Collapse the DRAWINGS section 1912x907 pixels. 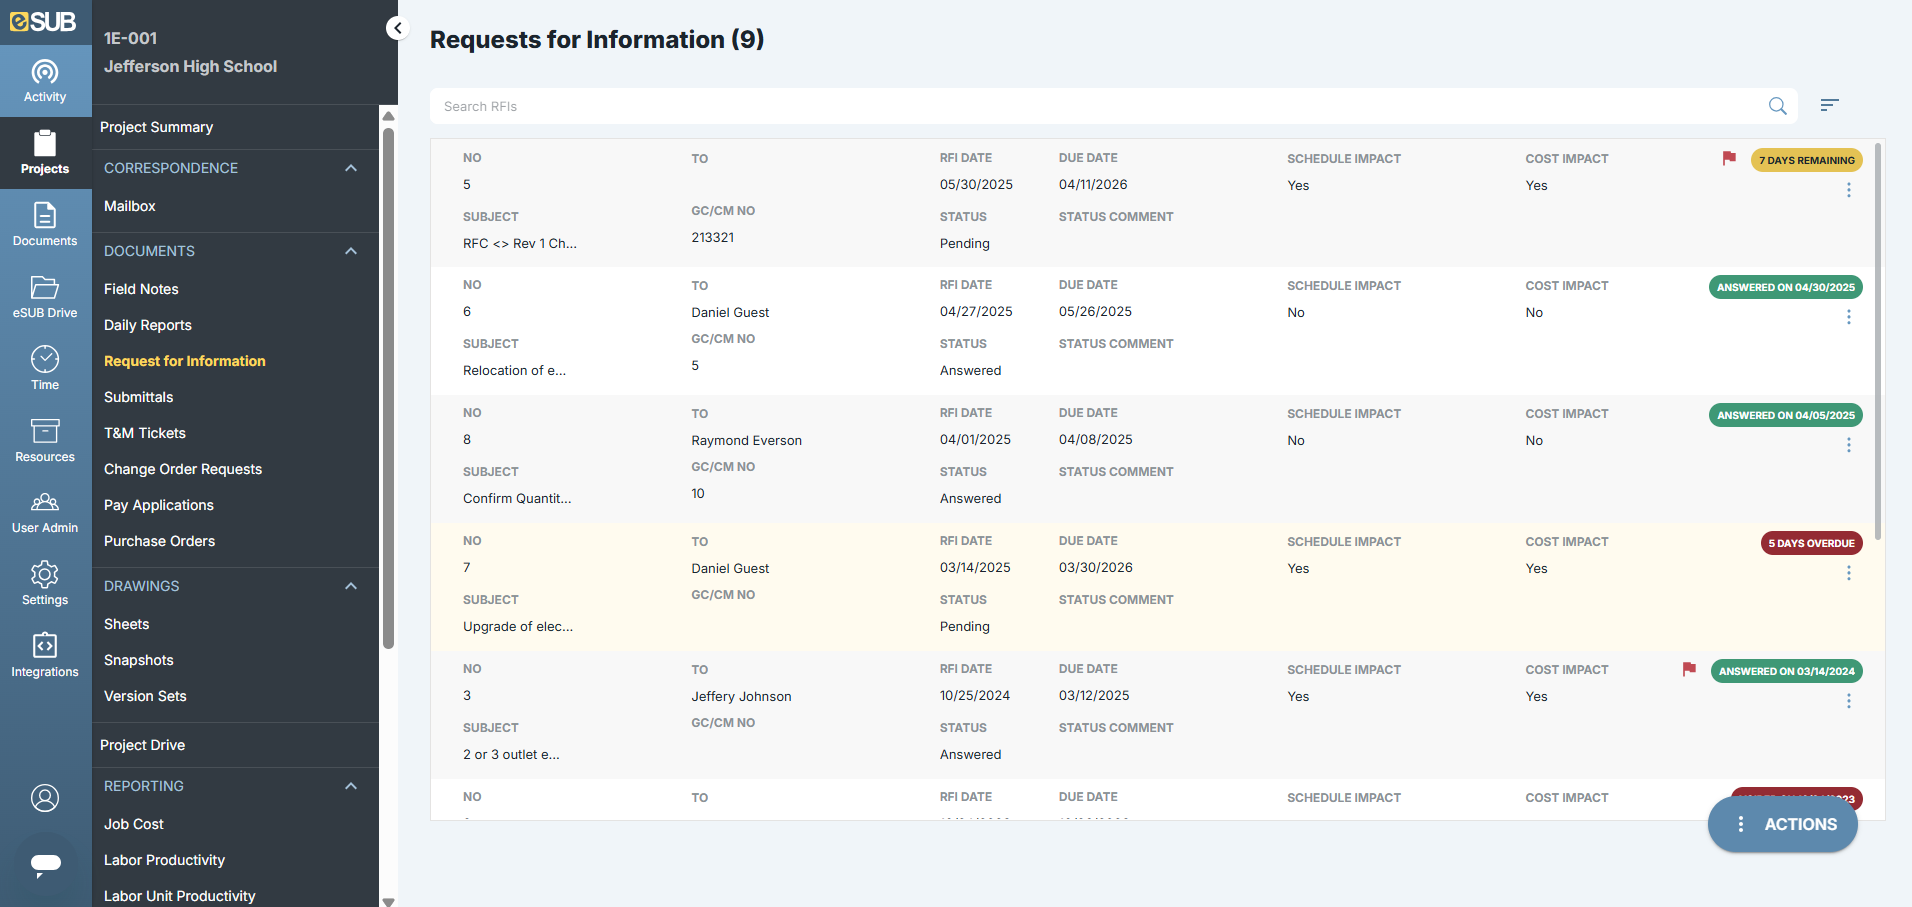[351, 586]
